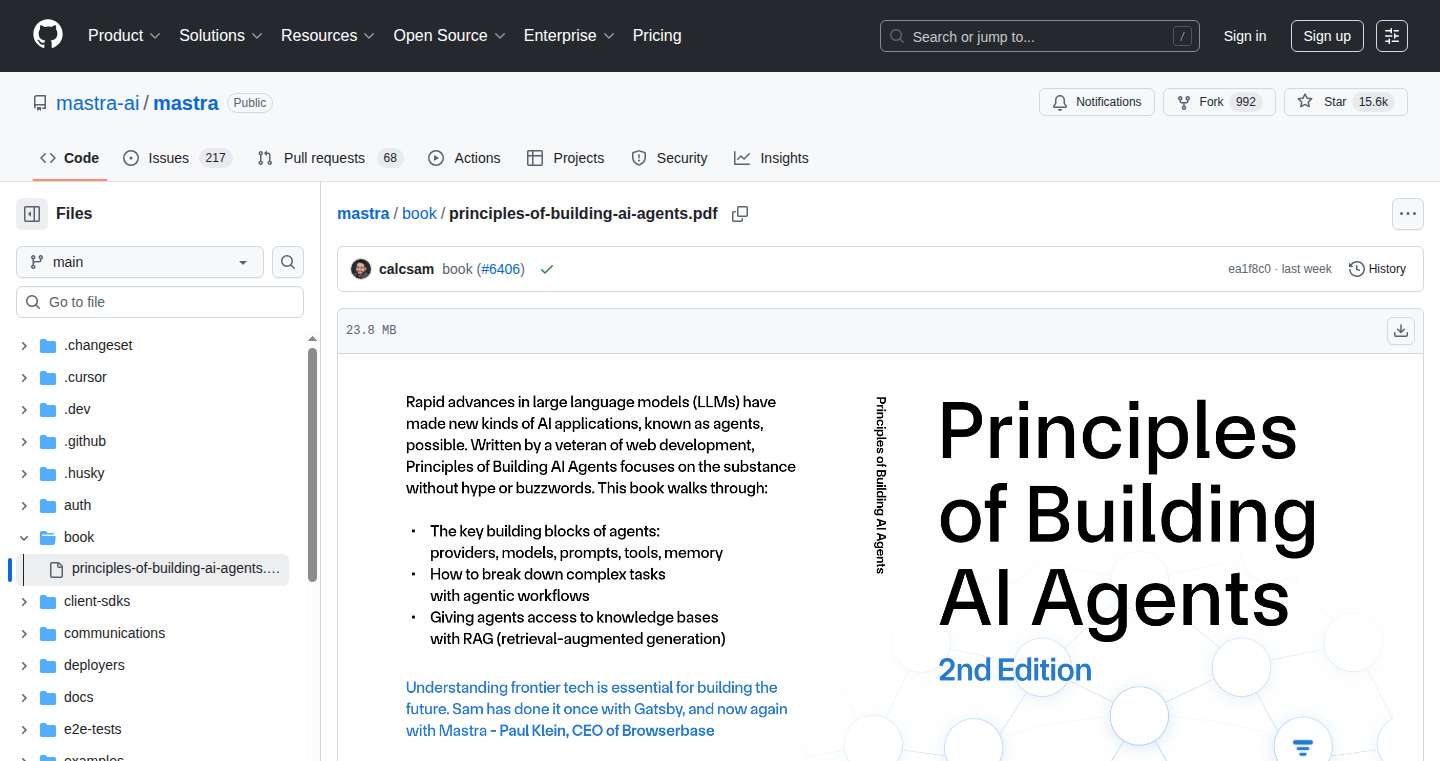Star the mastra repository
Viewport: 1440px width, 761px height.
click(1345, 102)
